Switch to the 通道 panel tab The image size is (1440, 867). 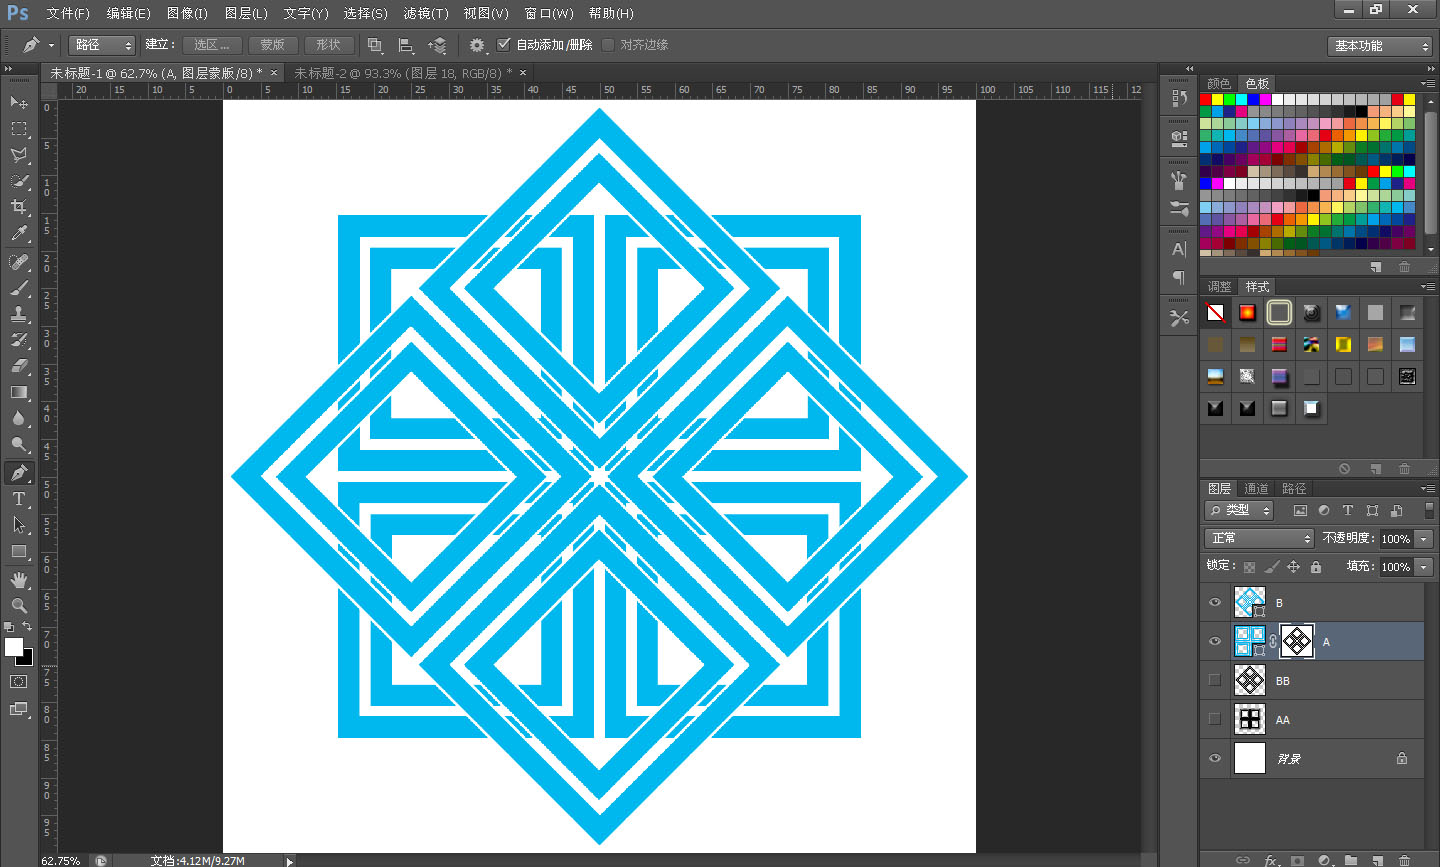click(x=1256, y=488)
